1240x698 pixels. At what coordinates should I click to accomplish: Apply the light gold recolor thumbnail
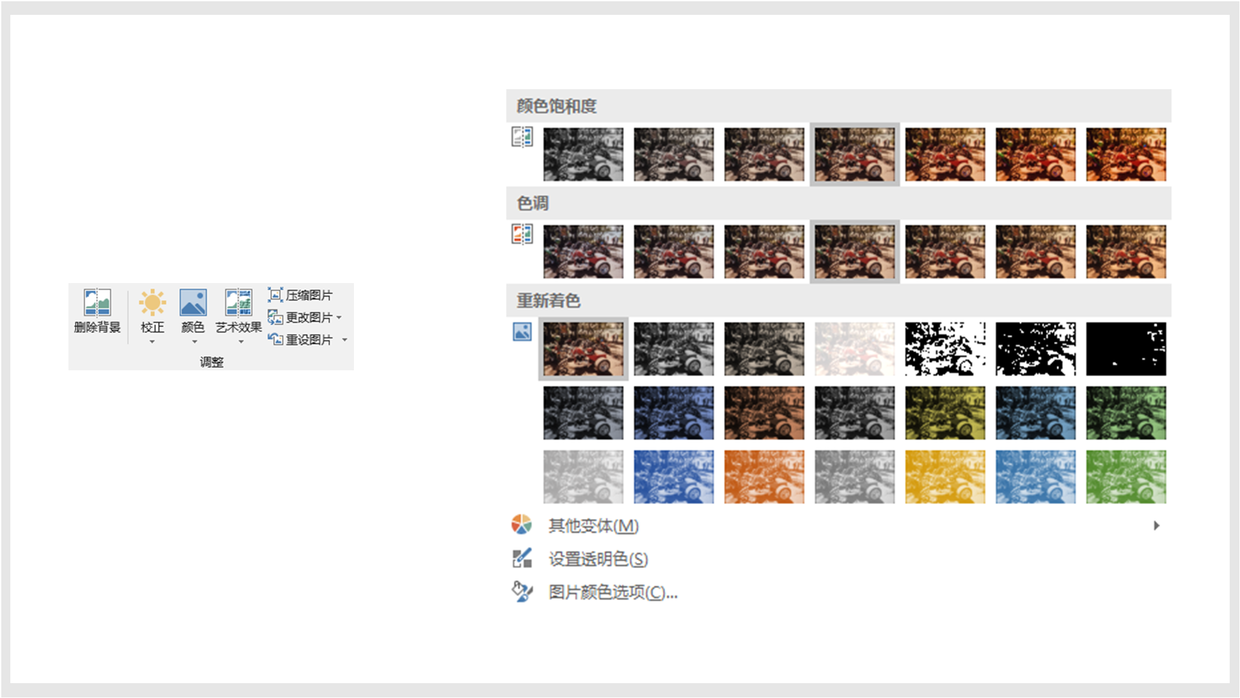[x=945, y=476]
